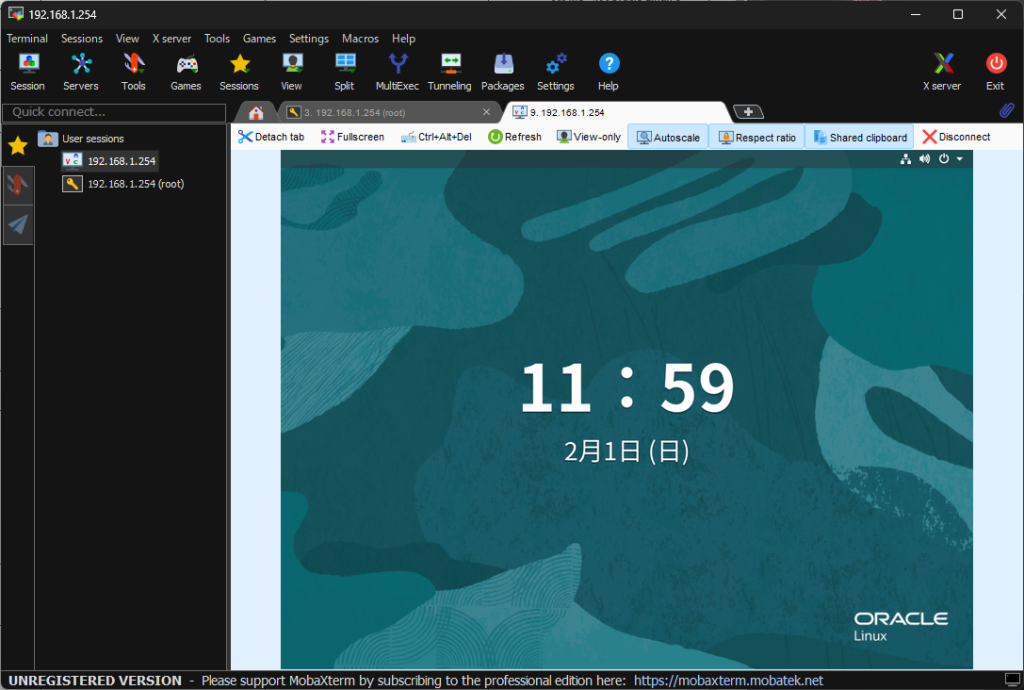1024x690 pixels.
Task: Click the X server icon
Action: click(941, 71)
